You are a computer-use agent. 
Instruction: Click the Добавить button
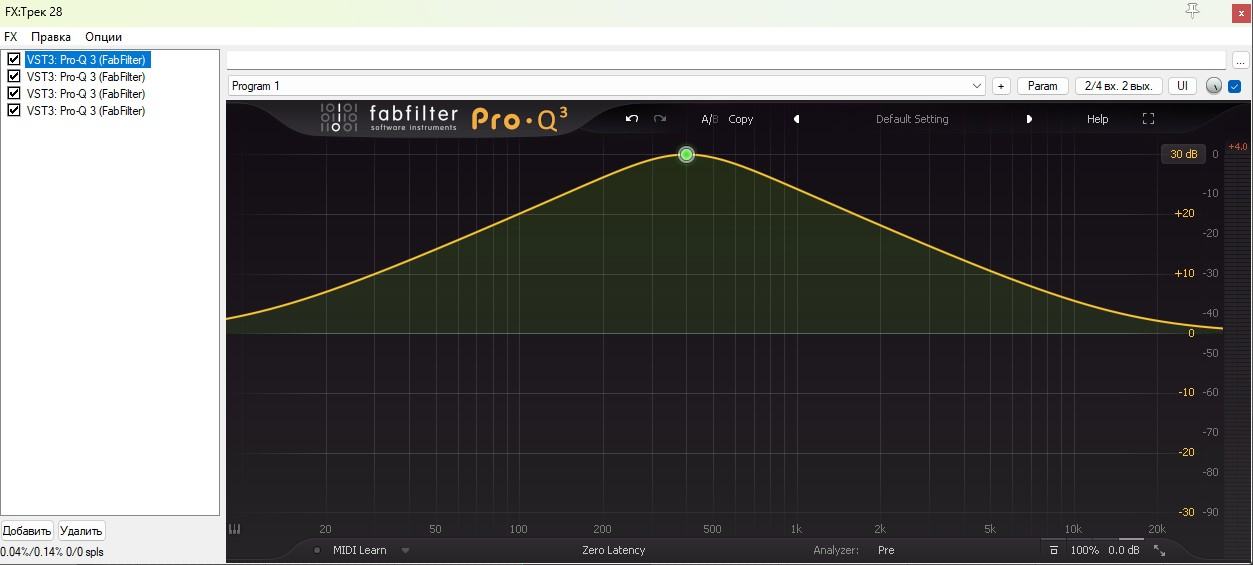coord(27,531)
